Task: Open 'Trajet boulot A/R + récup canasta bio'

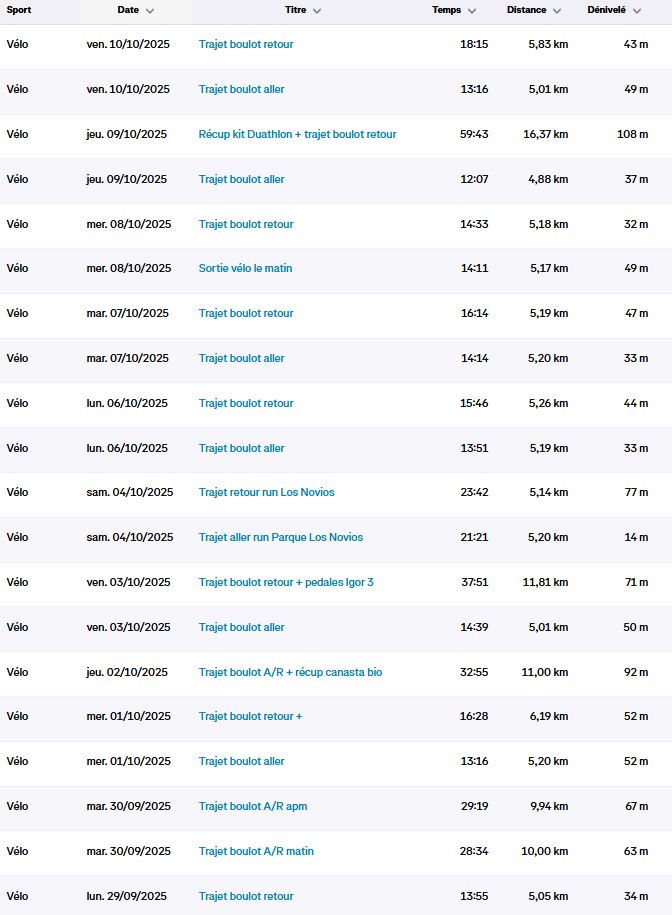Action: coord(290,672)
